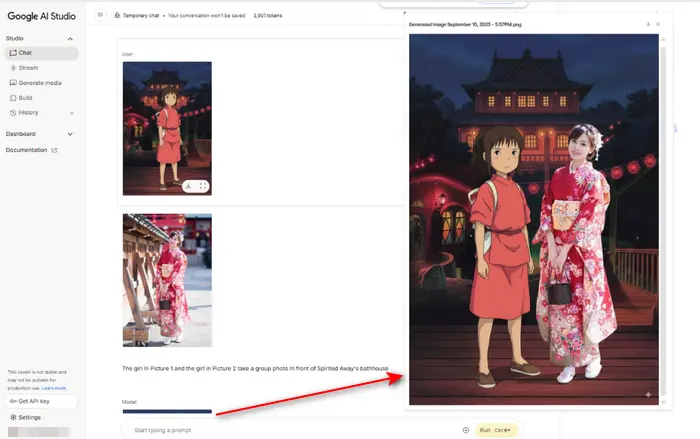This screenshot has width=700, height=439.
Task: Open Settings in the sidebar
Action: pos(25,417)
